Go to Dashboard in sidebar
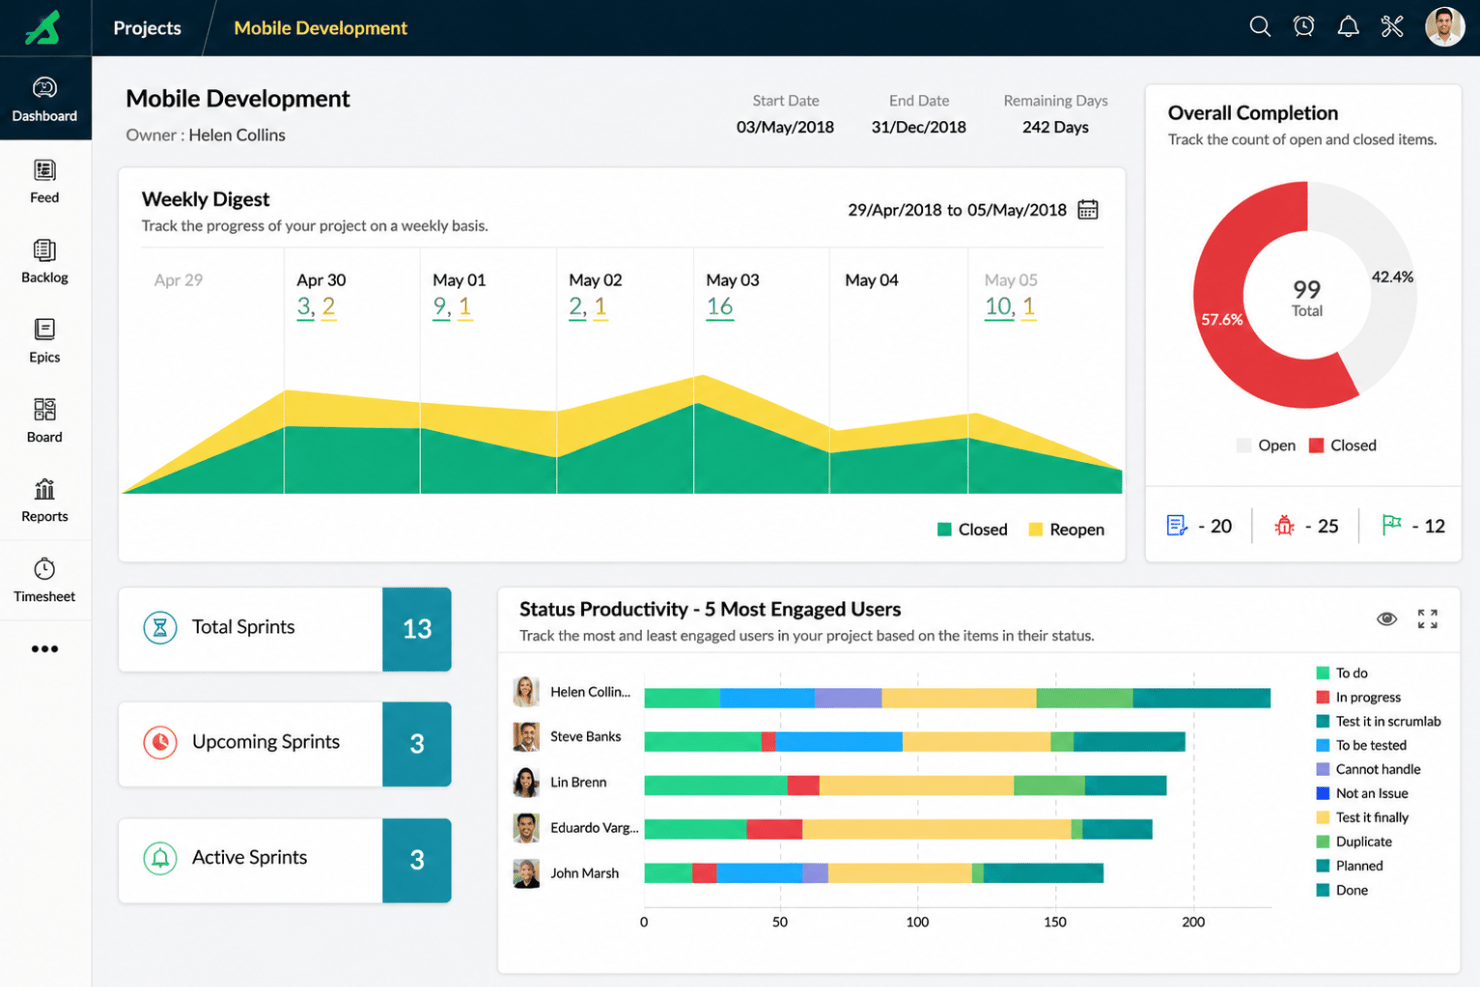The width and height of the screenshot is (1480, 987). tap(45, 99)
